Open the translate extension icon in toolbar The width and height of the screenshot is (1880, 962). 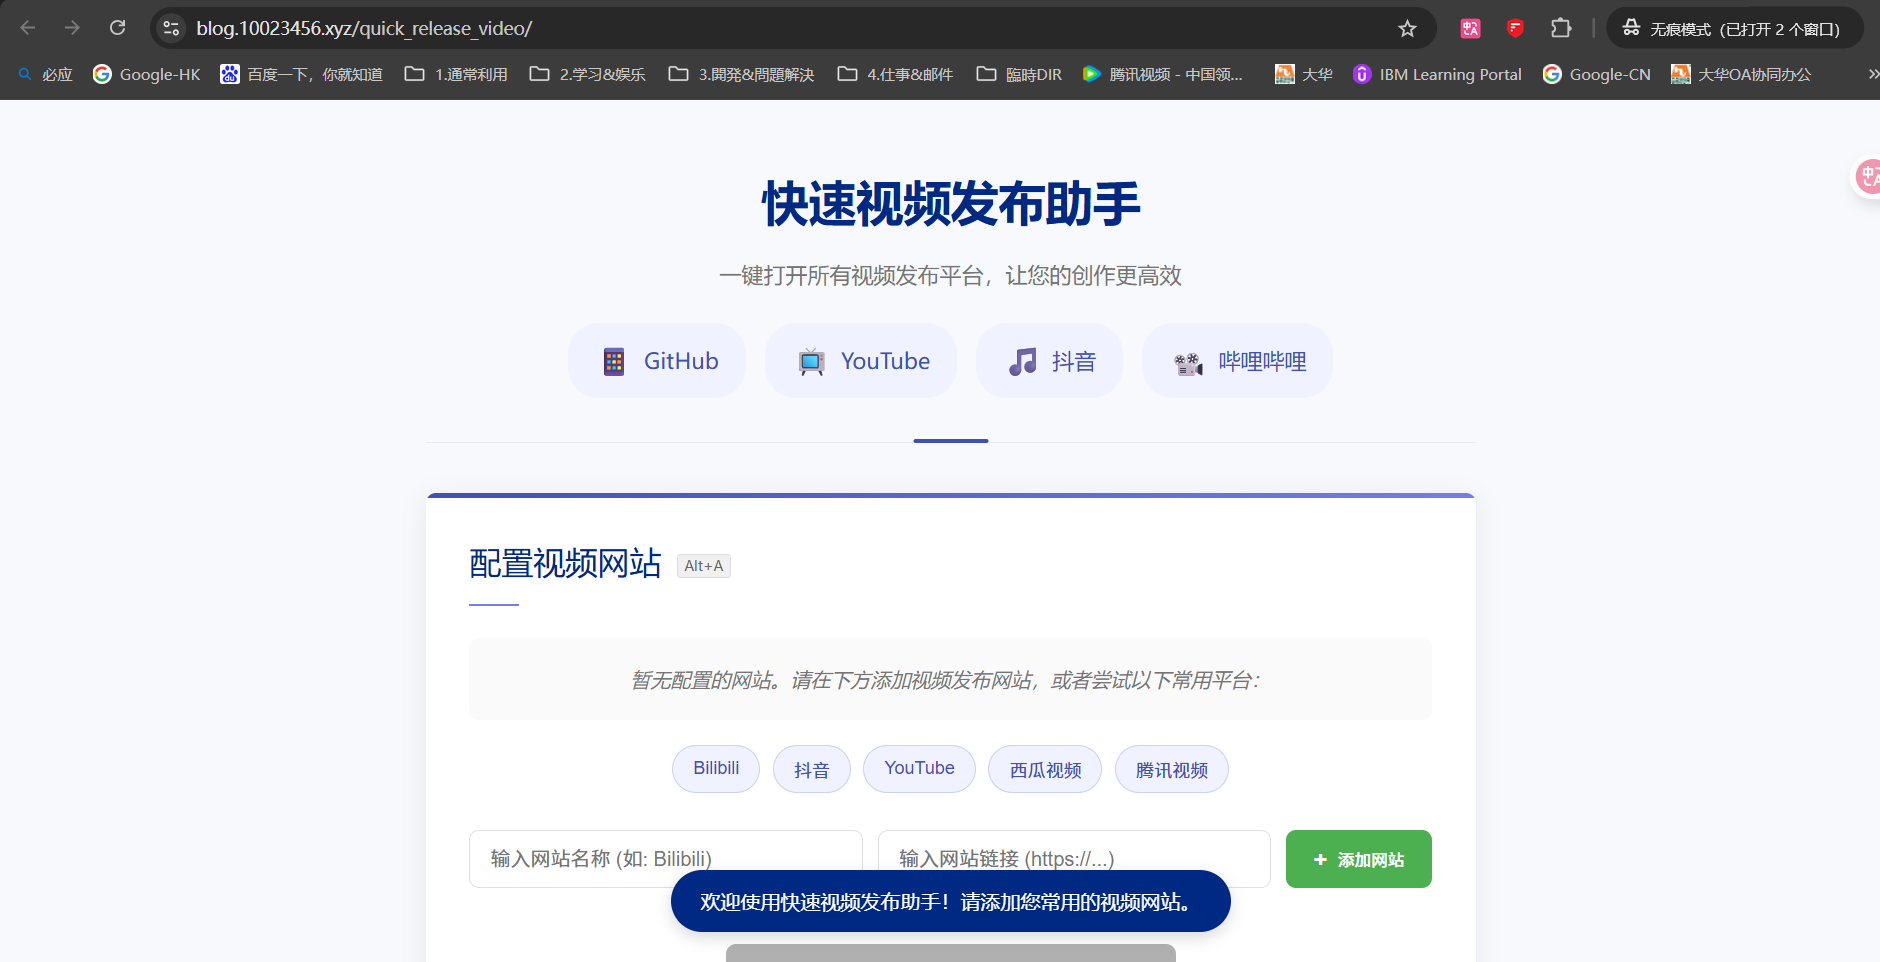pyautogui.click(x=1470, y=28)
